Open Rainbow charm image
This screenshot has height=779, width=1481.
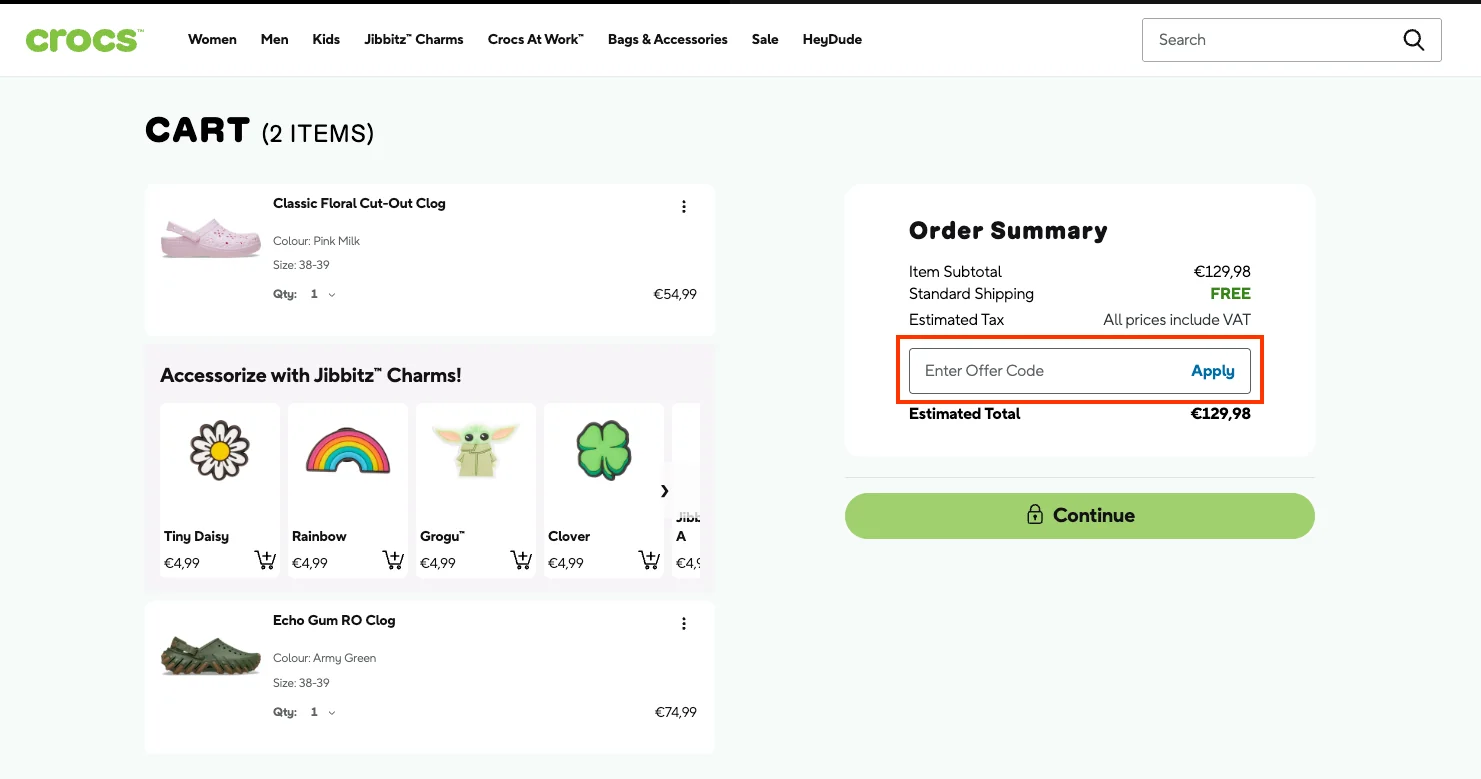coord(348,451)
